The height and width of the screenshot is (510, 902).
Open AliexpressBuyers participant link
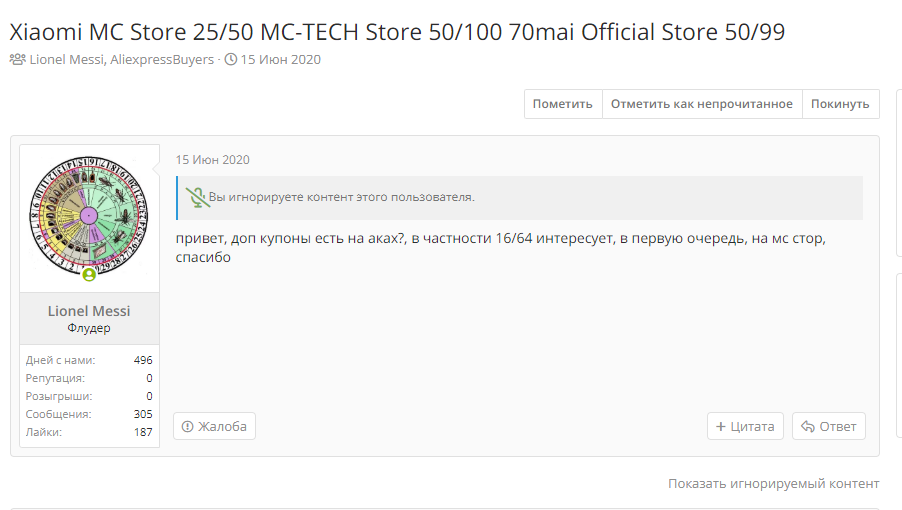[x=162, y=59]
